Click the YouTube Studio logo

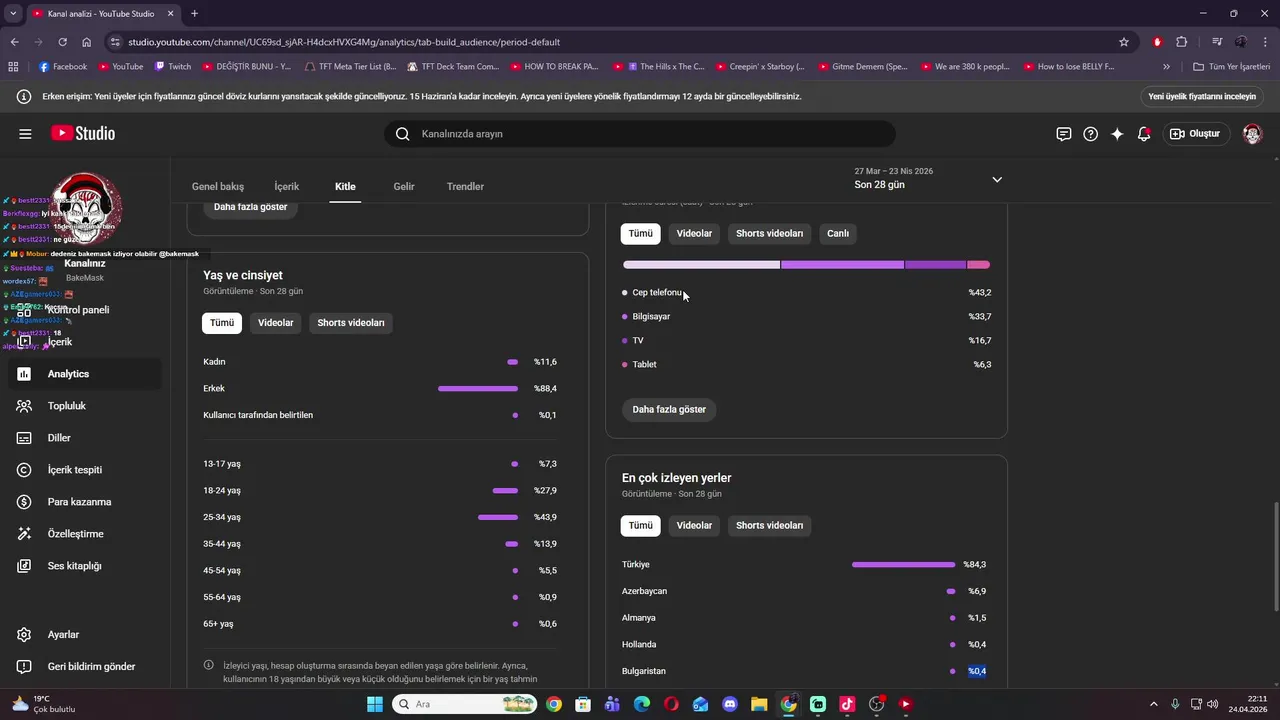pos(83,134)
